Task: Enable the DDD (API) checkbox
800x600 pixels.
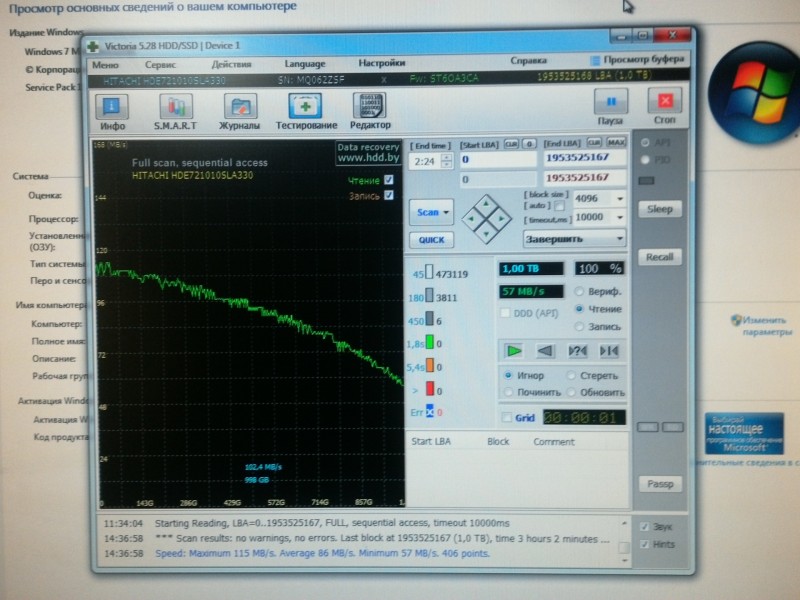Action: [x=505, y=313]
